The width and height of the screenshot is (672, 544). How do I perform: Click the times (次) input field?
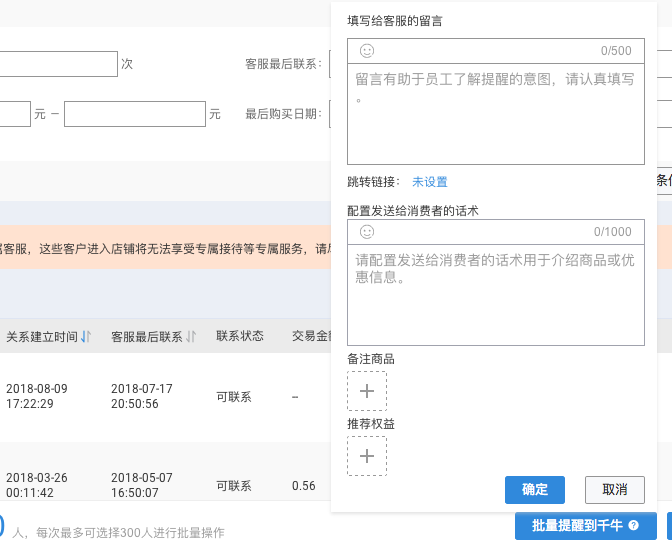[58, 64]
